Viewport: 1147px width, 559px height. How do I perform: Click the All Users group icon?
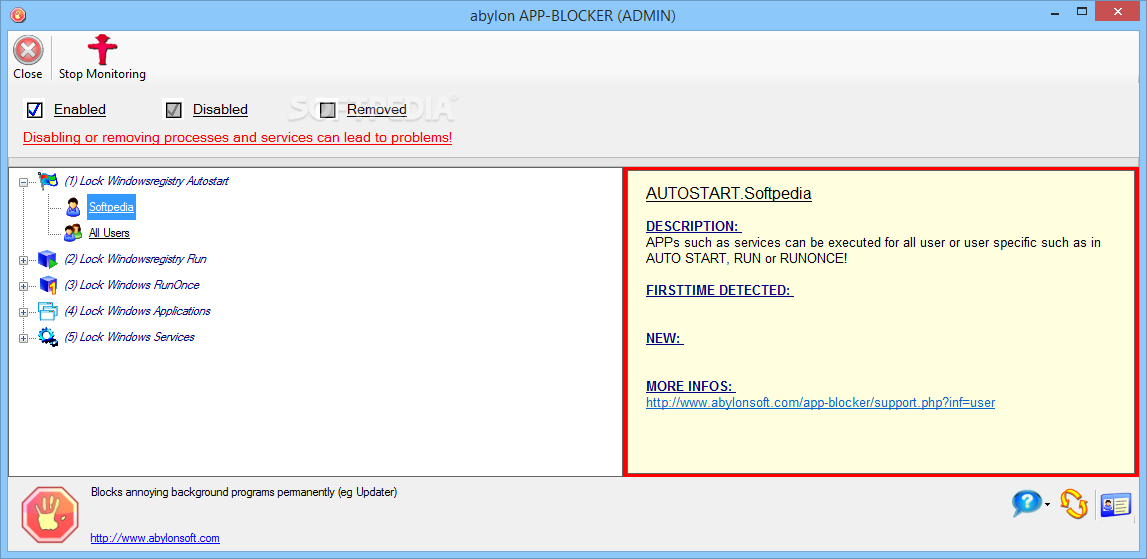(73, 233)
